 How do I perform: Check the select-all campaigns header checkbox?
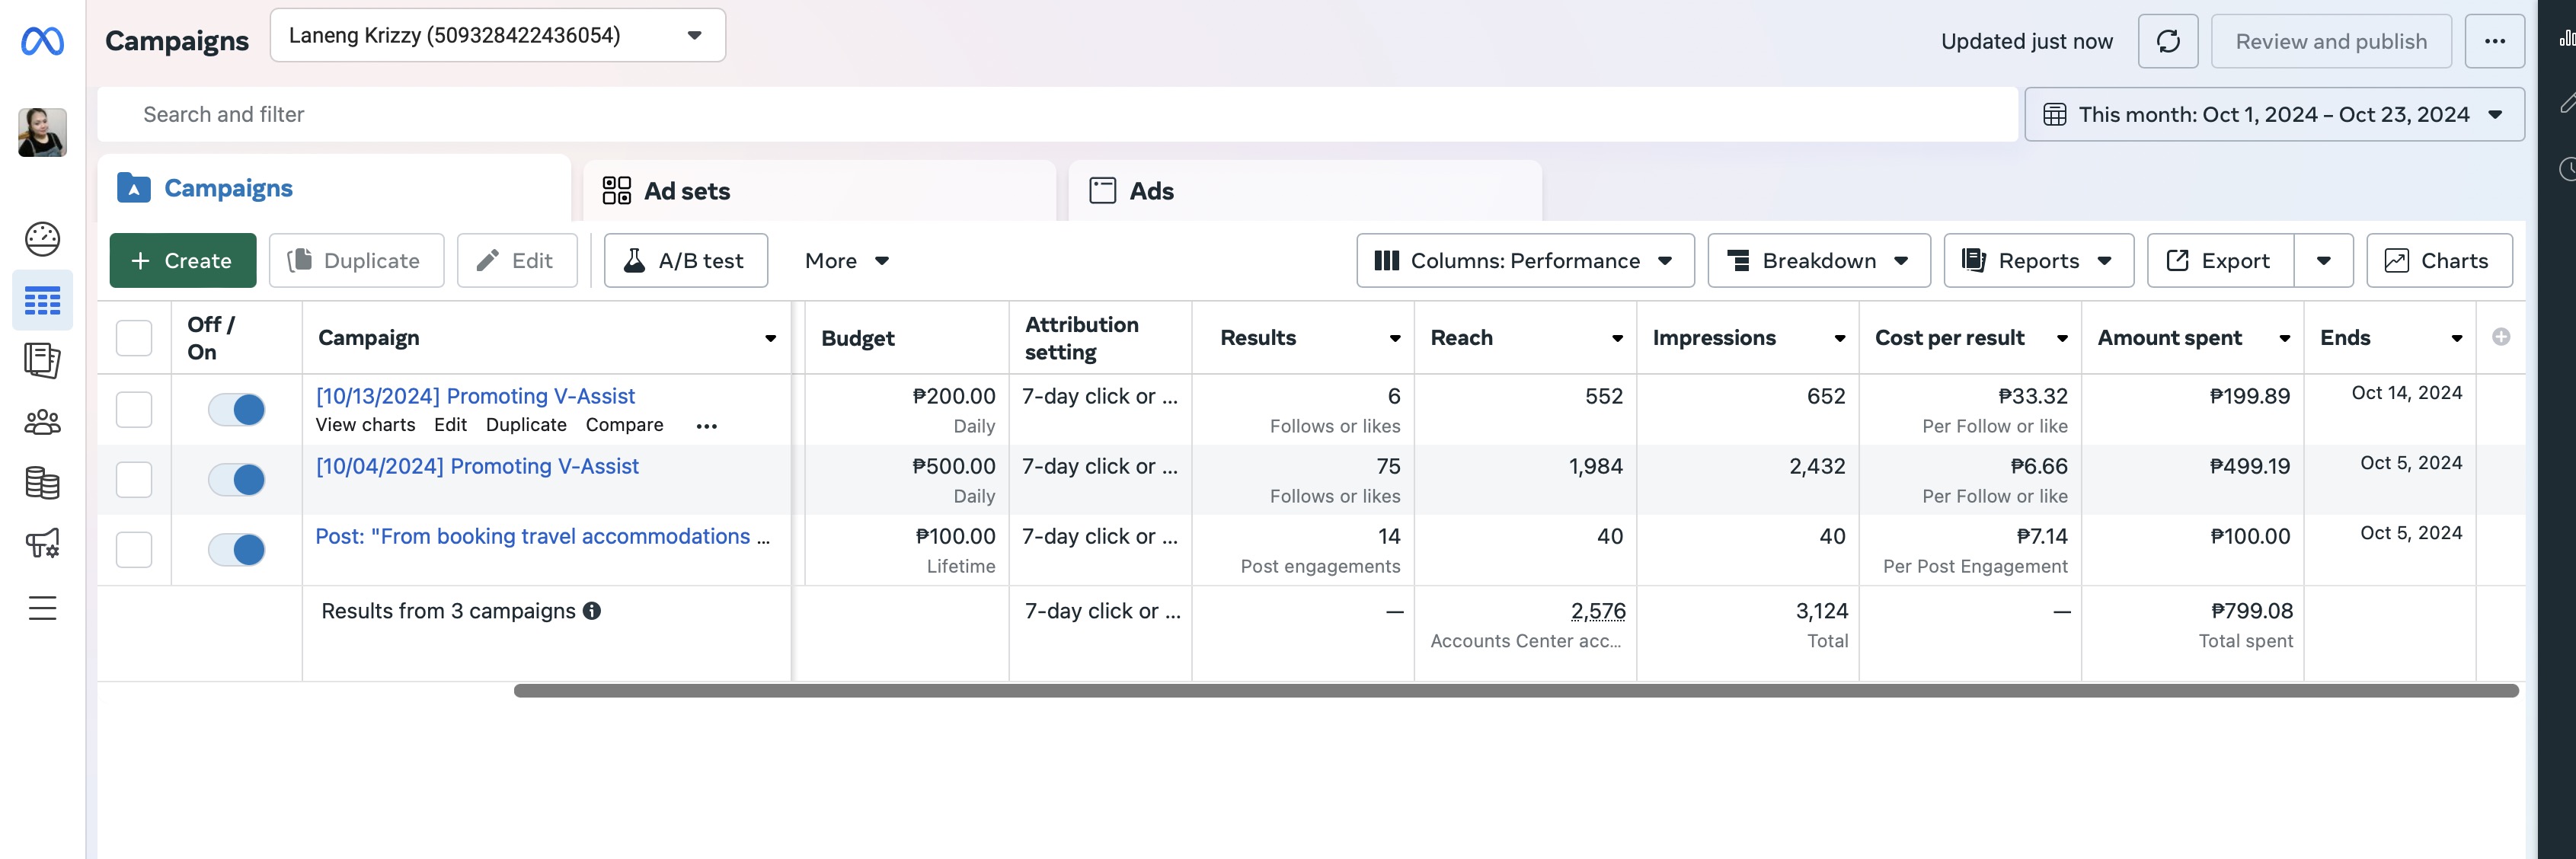(134, 338)
